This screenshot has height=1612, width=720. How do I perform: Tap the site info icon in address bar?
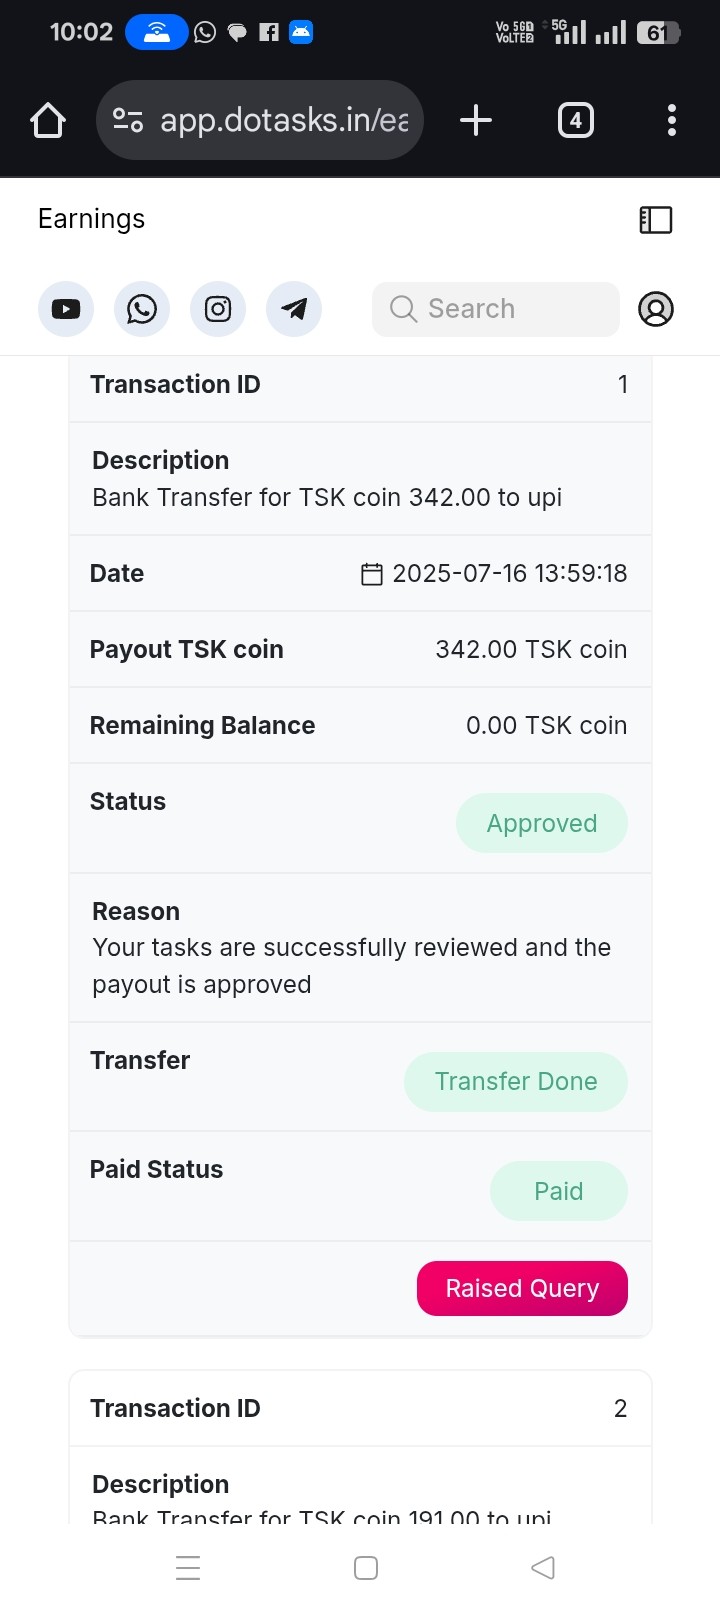(128, 121)
